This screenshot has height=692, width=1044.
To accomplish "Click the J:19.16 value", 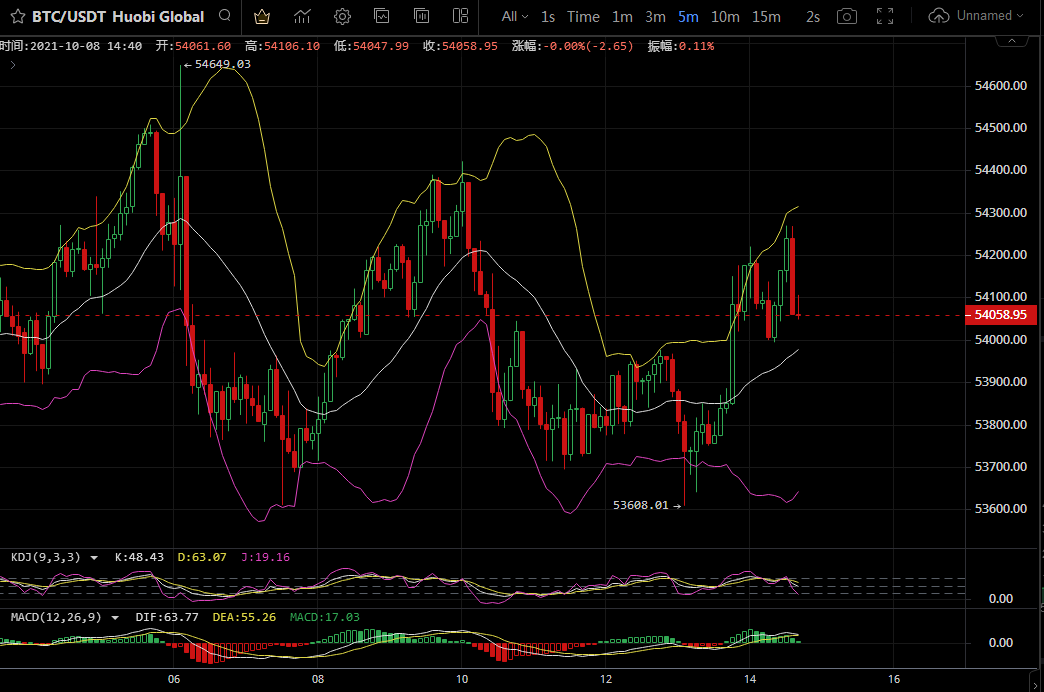I will pos(265,557).
